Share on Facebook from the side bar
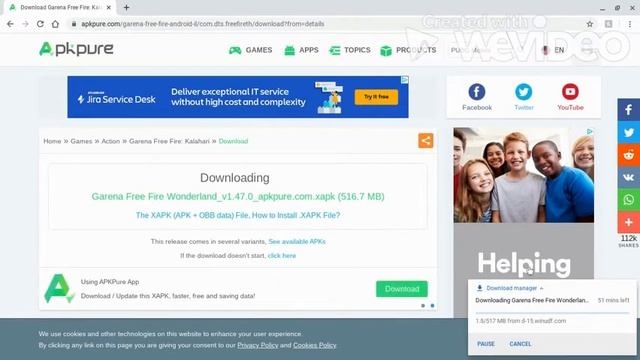The height and width of the screenshot is (360, 640). coord(629,109)
